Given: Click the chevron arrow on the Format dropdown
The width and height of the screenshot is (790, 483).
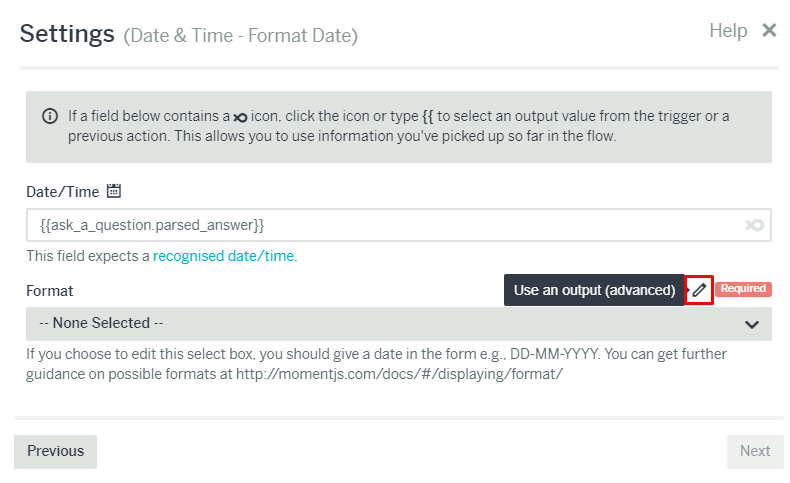Looking at the screenshot, I should coord(752,325).
